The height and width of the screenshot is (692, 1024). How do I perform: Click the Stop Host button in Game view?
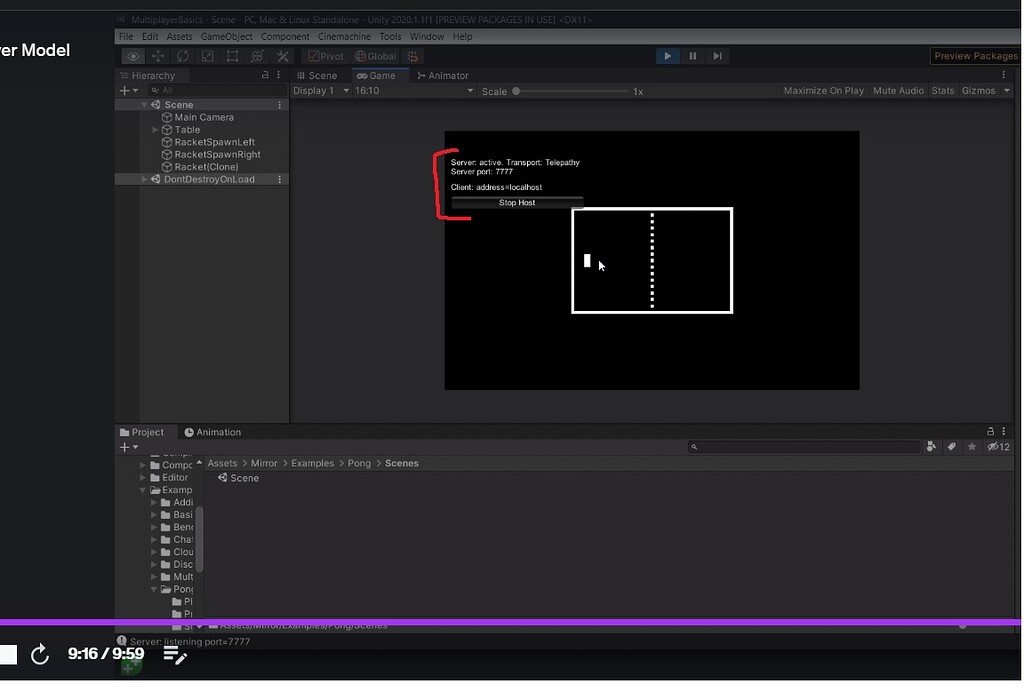[x=516, y=202]
